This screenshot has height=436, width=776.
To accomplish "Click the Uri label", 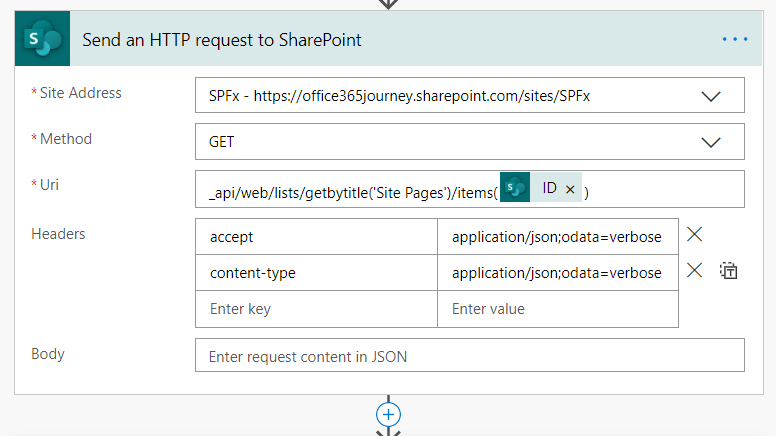I will point(49,185).
